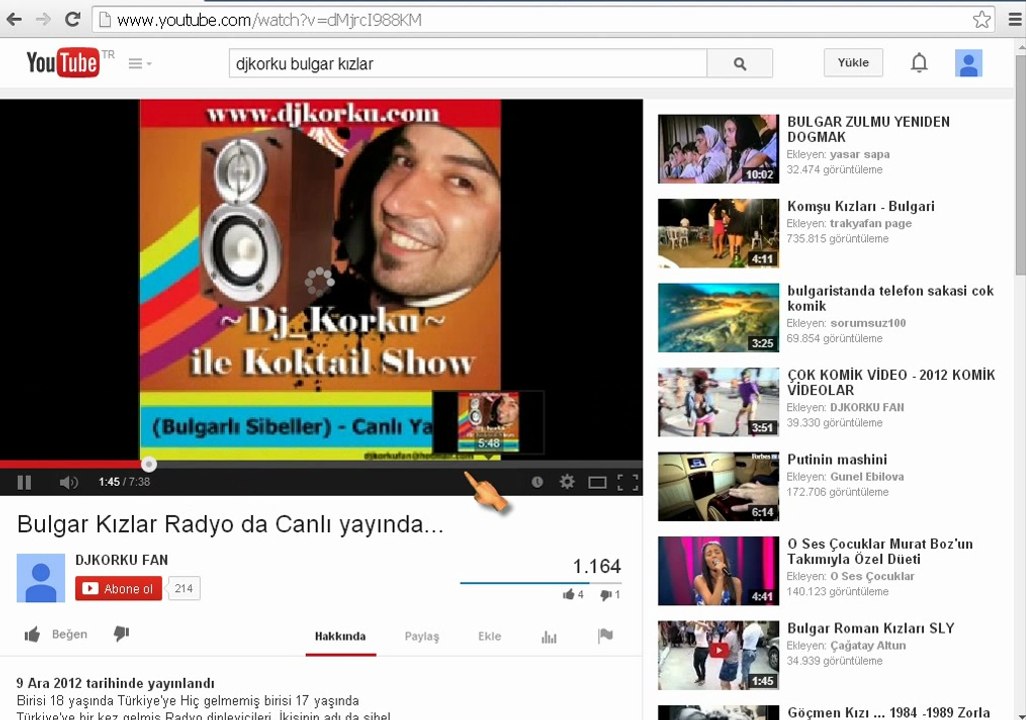Reload the page
This screenshot has height=720, width=1026.
(73, 20)
